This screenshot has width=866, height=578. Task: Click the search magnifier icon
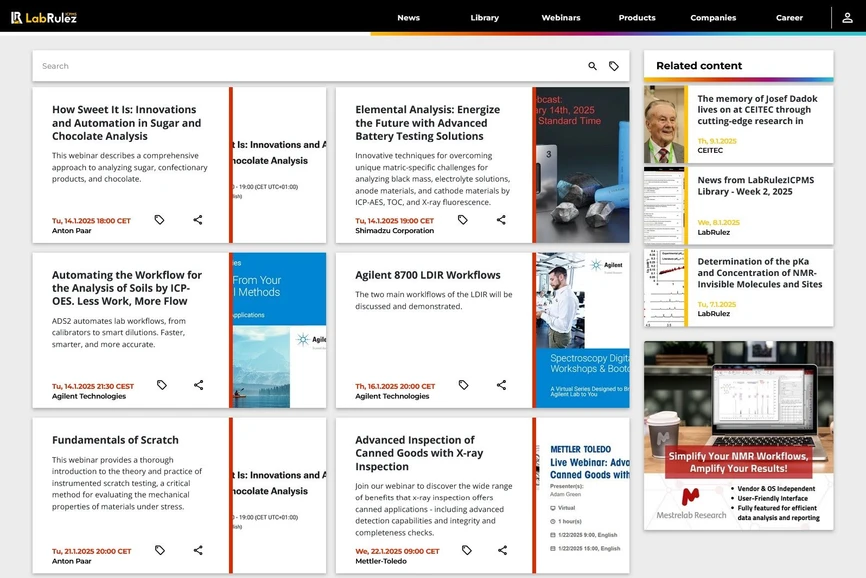[592, 66]
